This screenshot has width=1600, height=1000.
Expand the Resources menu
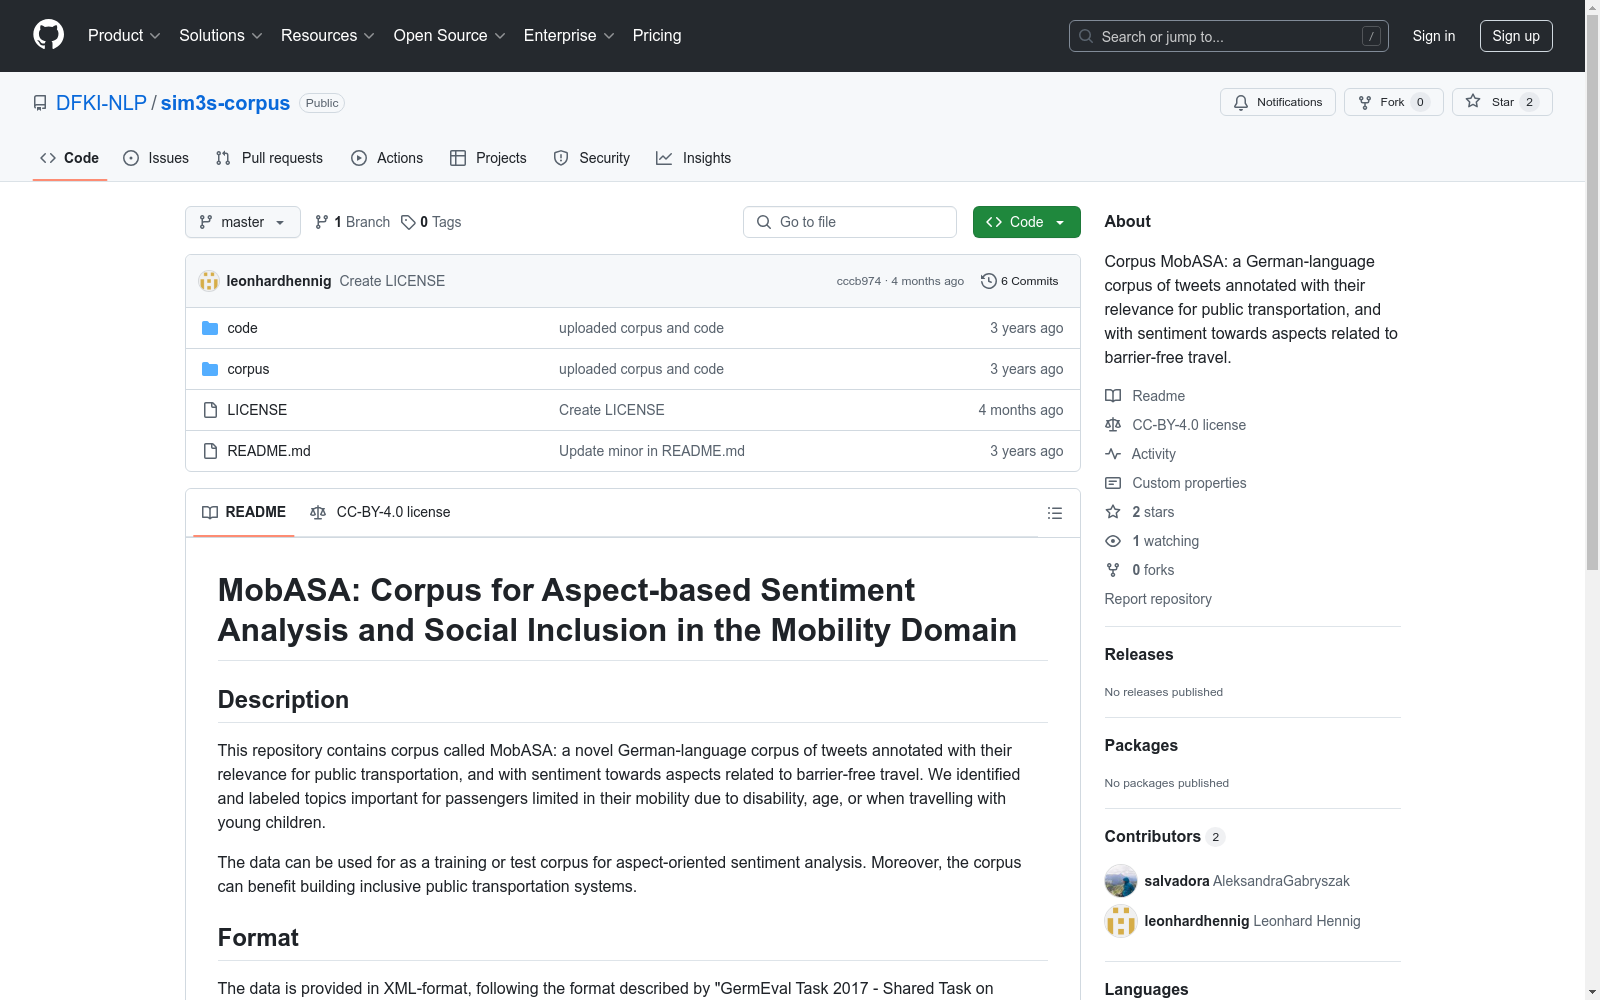pyautogui.click(x=328, y=35)
